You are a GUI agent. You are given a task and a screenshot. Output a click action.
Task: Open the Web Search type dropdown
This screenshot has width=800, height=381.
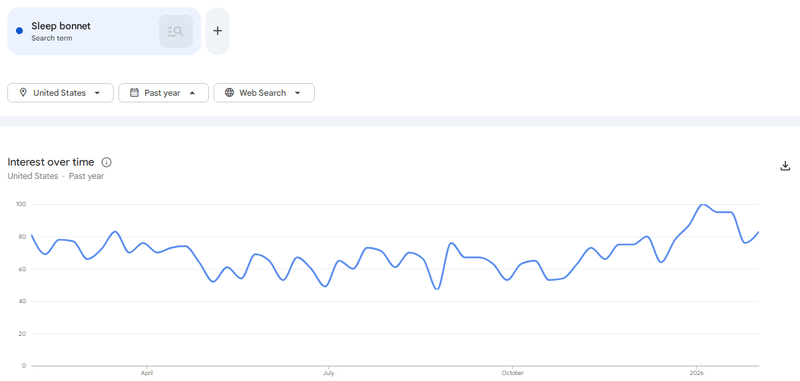[x=264, y=93]
